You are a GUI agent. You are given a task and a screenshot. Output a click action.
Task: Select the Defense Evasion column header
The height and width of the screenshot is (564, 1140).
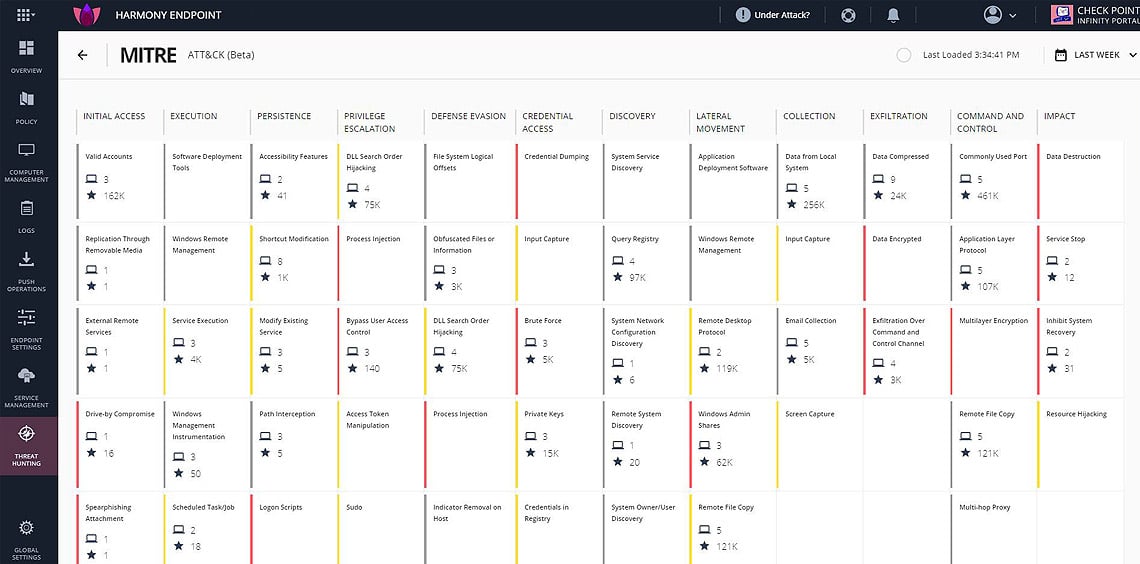coord(468,116)
